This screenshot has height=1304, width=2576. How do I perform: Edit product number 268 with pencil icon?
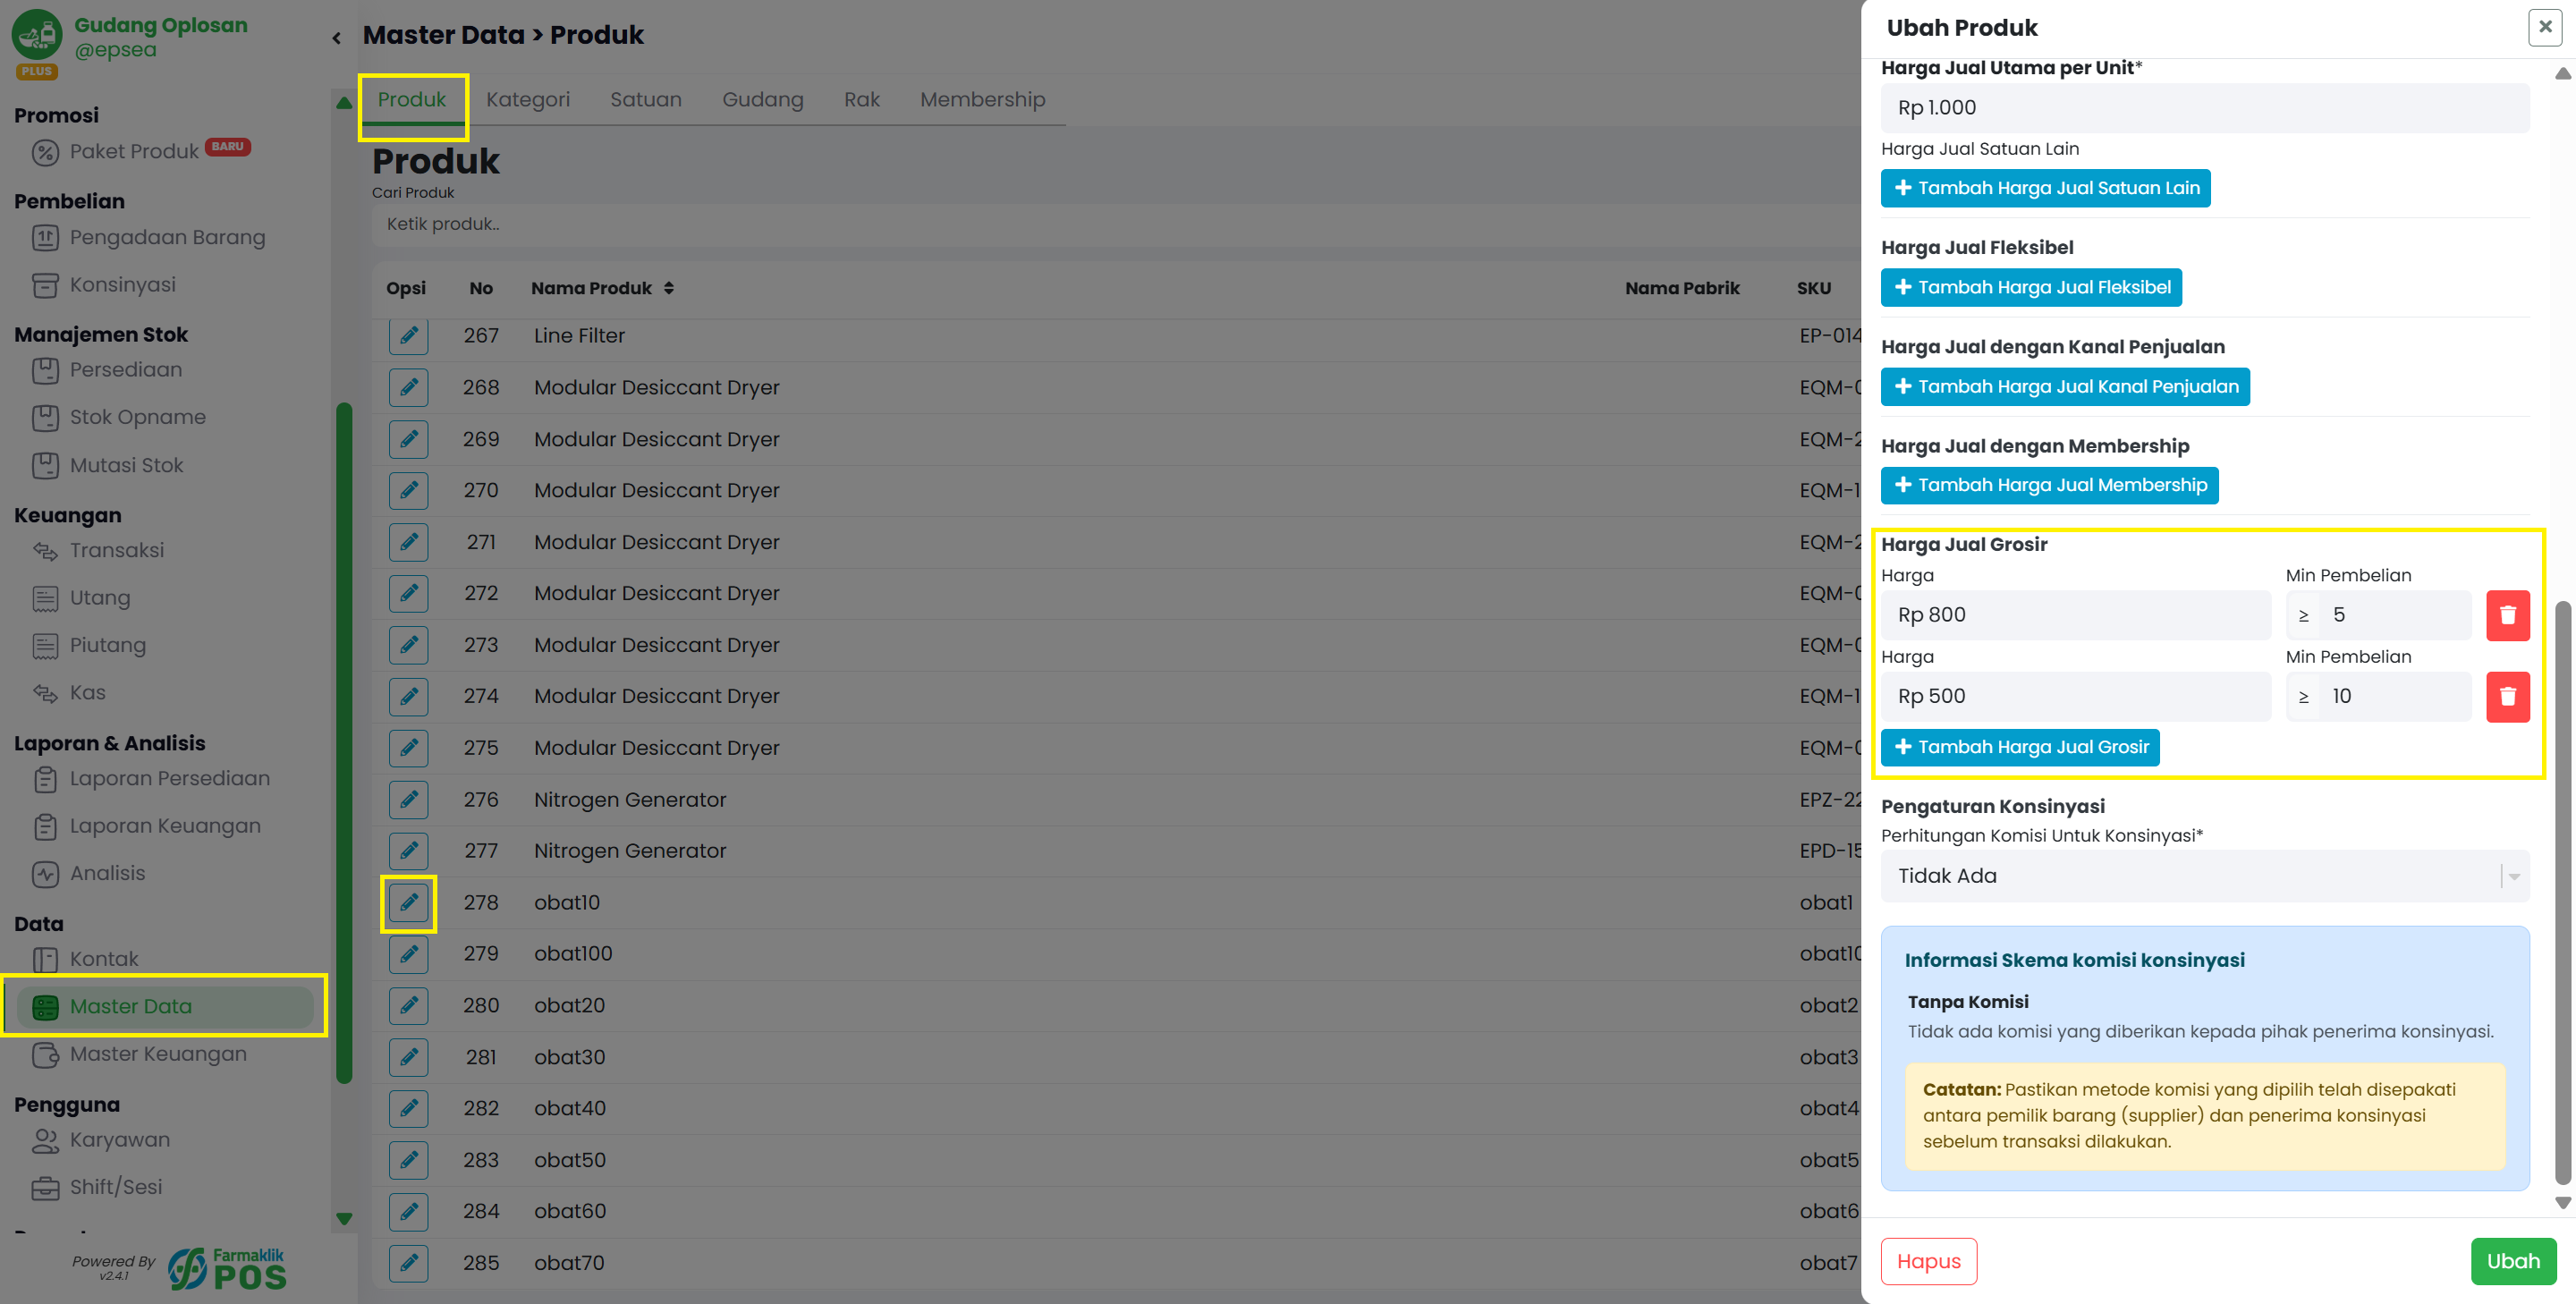408,388
